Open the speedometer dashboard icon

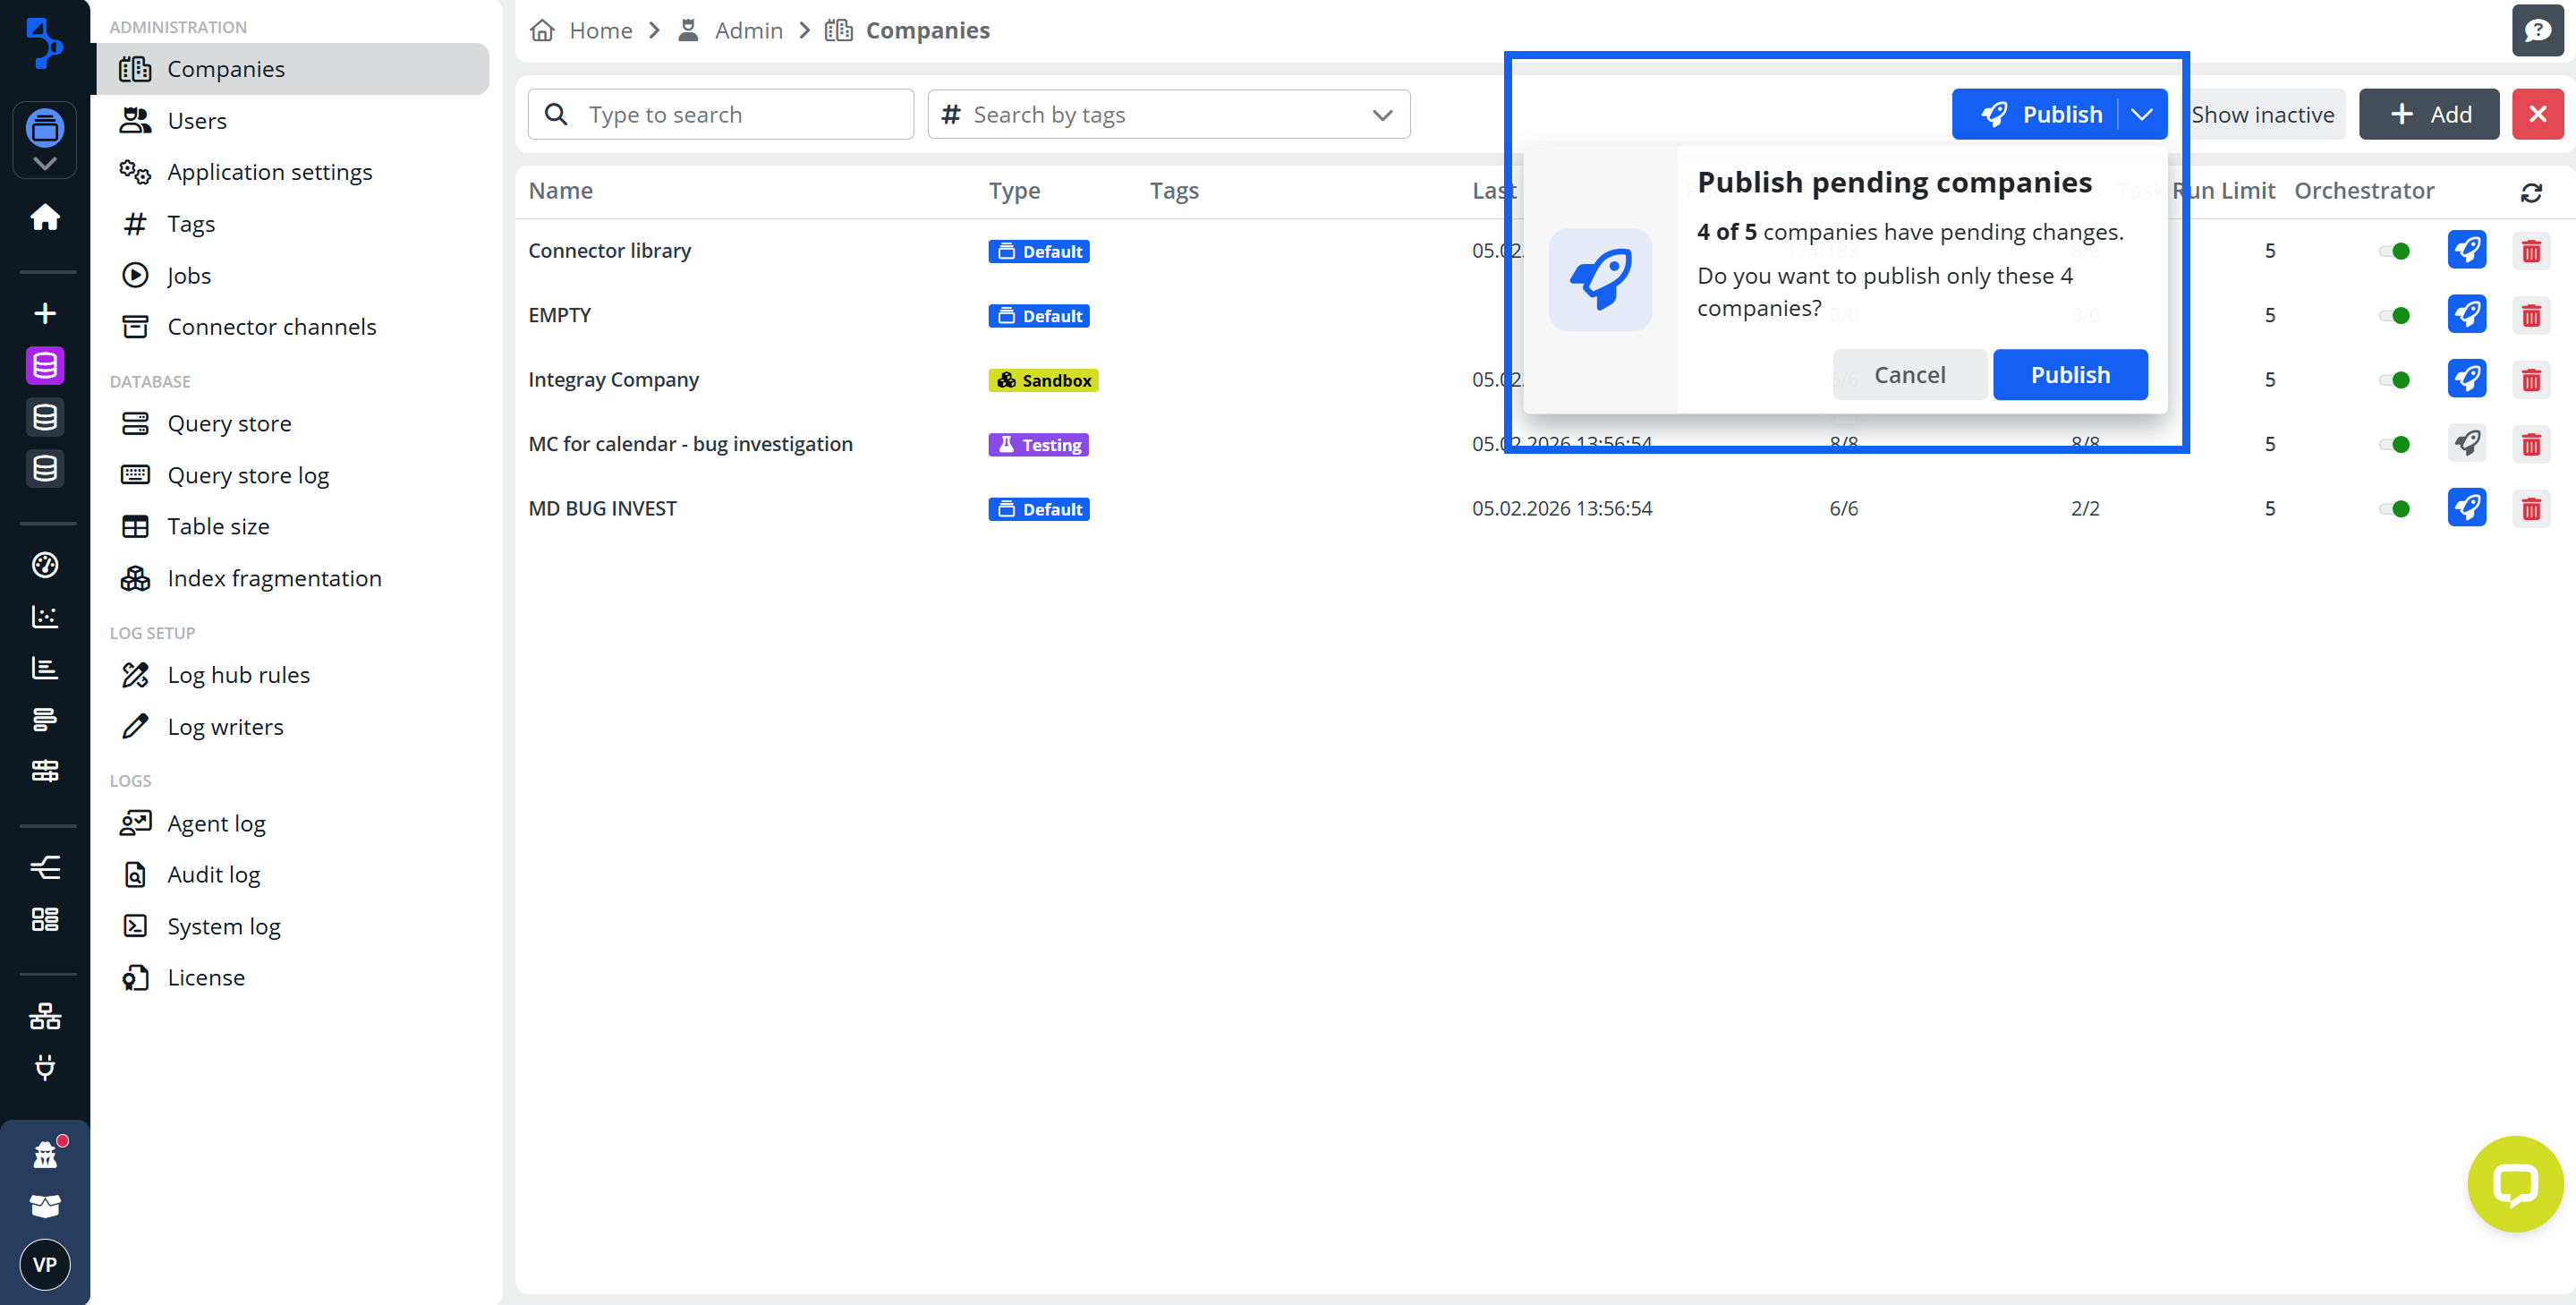[x=44, y=565]
